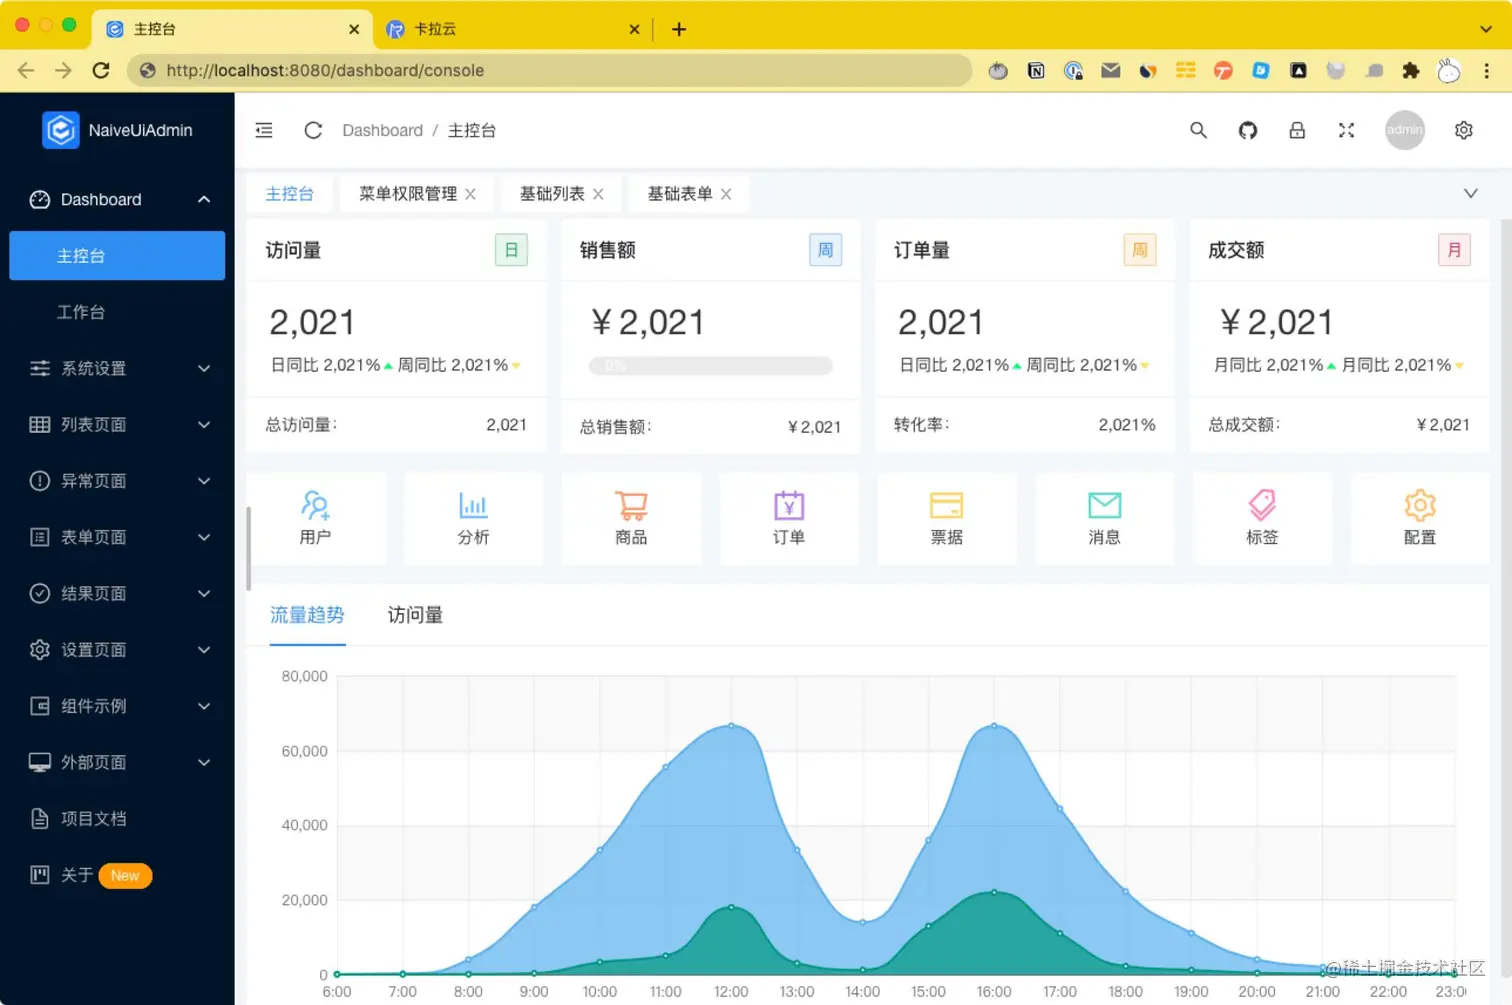
Task: Open the 票据 card shortcut
Action: click(x=947, y=518)
